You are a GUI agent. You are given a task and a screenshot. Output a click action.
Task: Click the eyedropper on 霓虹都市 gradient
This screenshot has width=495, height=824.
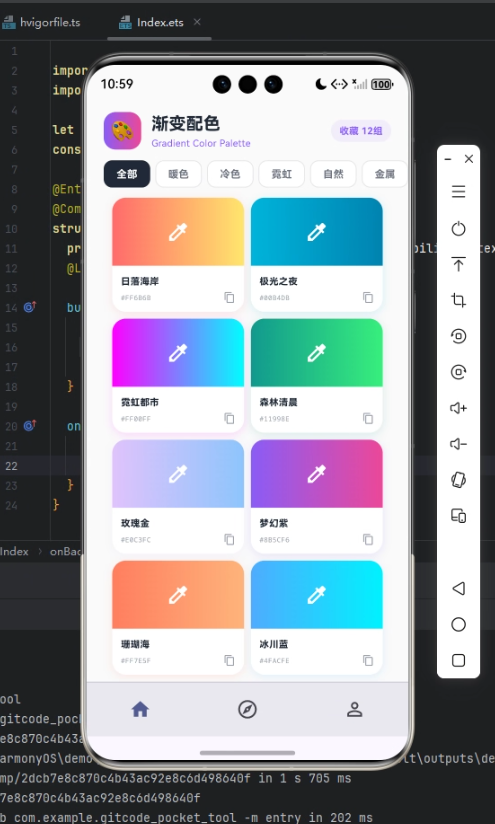178,353
